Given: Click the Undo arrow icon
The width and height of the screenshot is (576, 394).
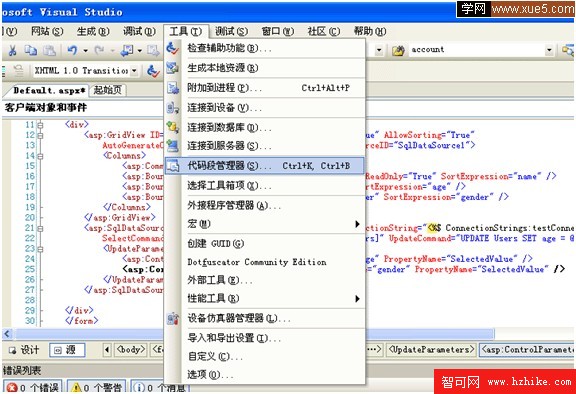Looking at the screenshot, I should (72, 50).
